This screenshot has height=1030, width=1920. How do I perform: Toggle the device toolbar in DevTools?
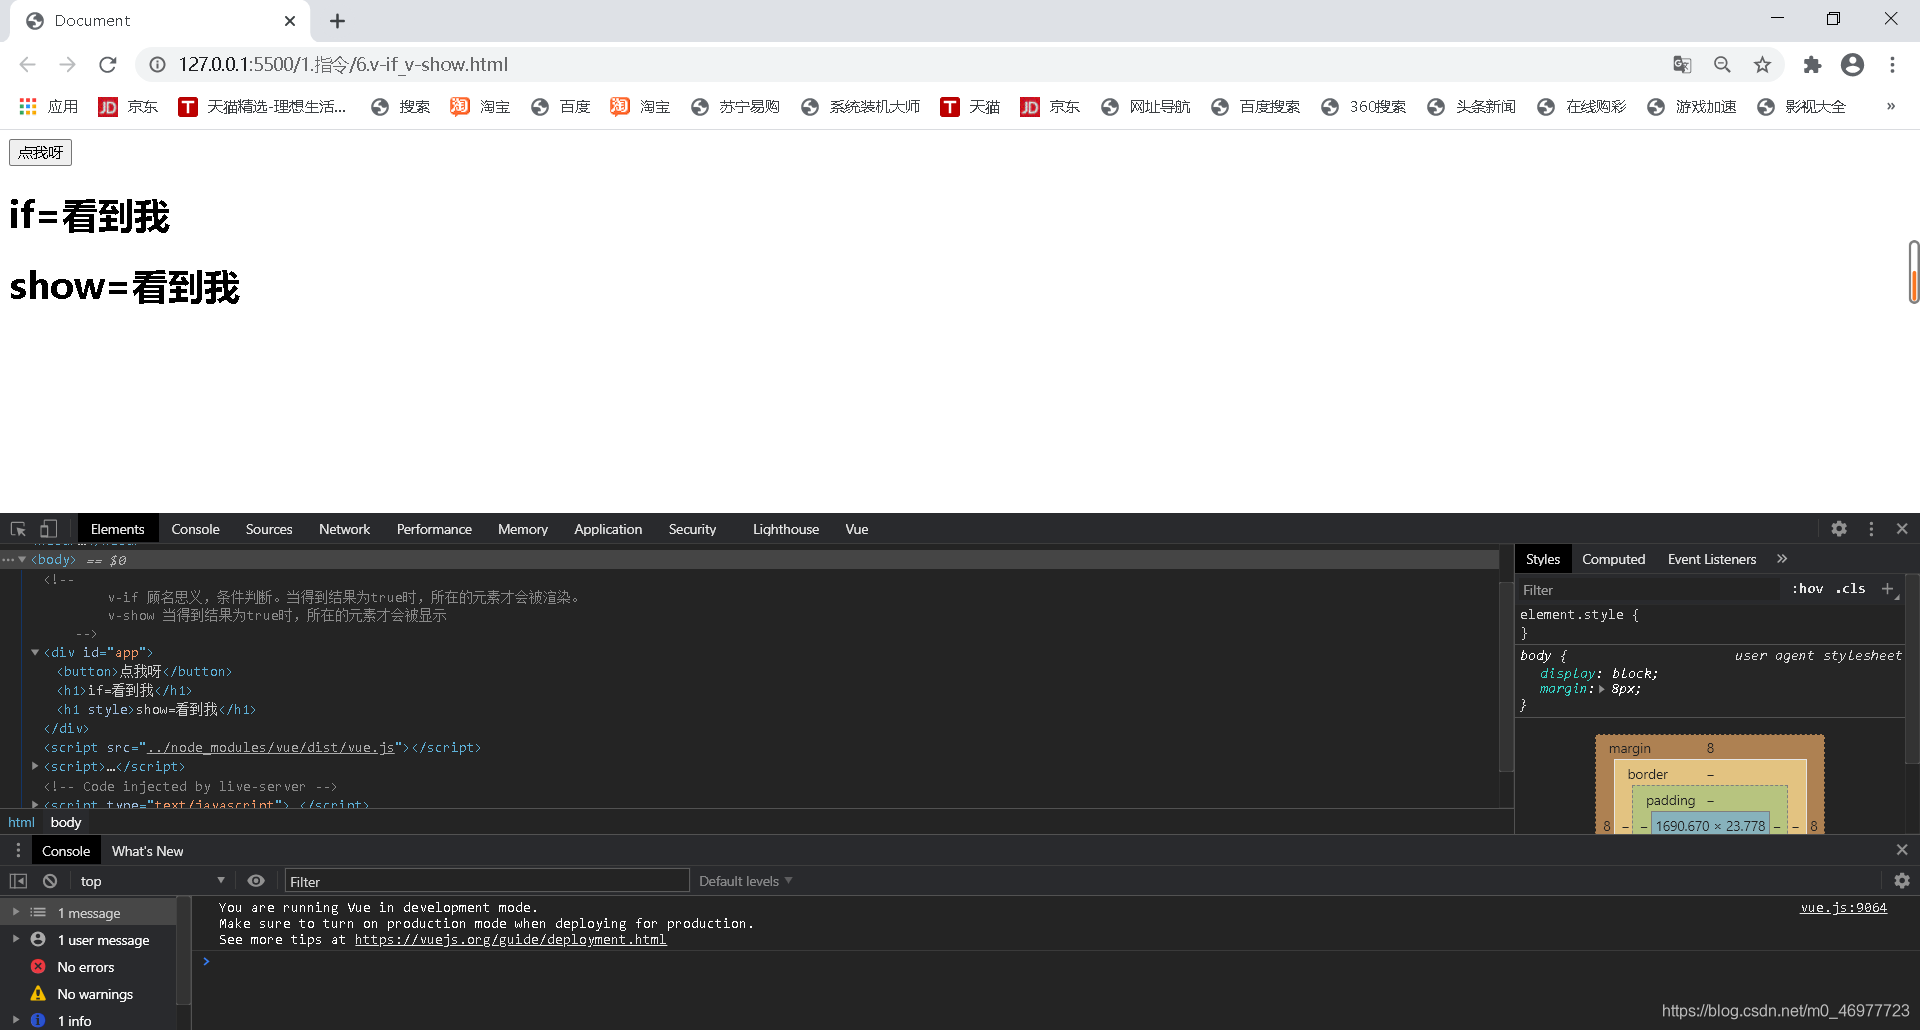tap(48, 529)
